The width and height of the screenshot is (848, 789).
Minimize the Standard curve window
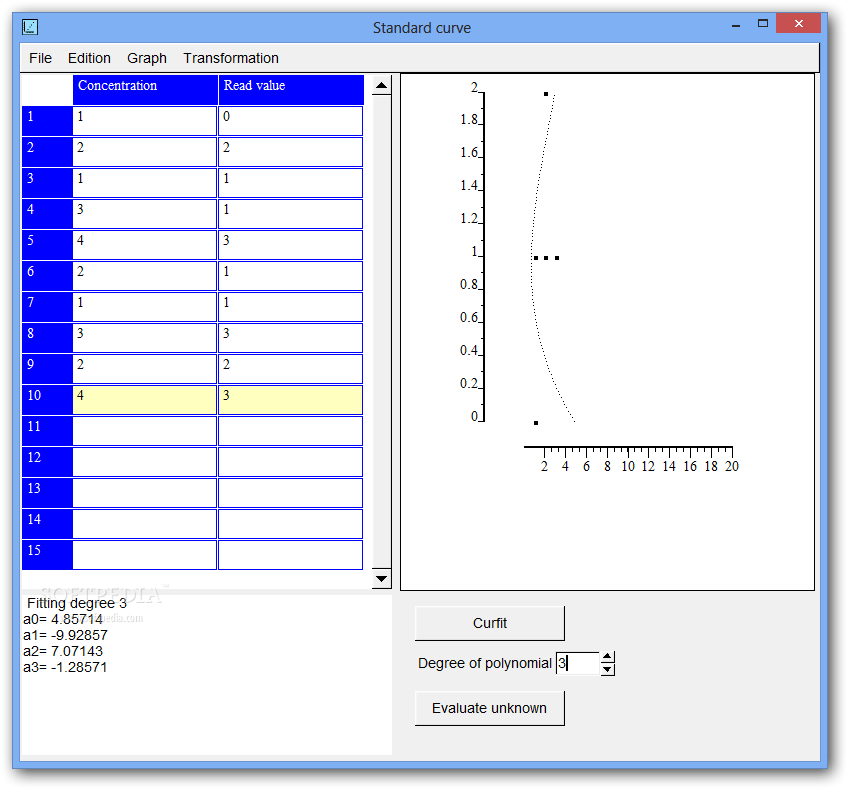coord(736,25)
